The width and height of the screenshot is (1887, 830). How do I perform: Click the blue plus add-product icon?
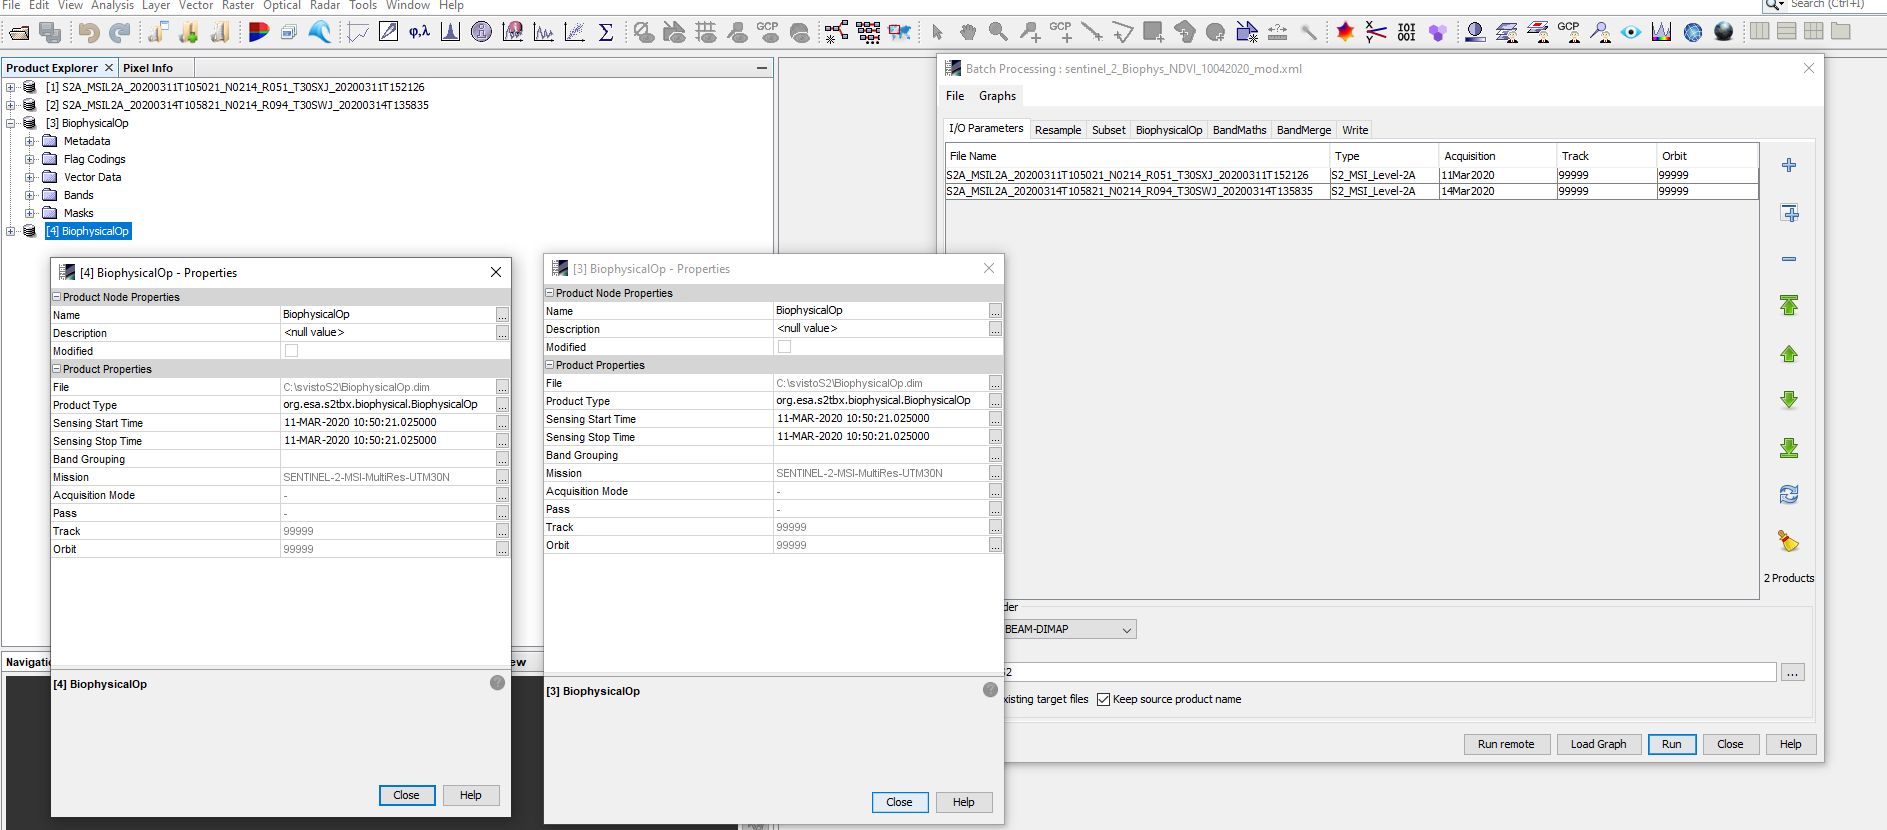(x=1789, y=165)
